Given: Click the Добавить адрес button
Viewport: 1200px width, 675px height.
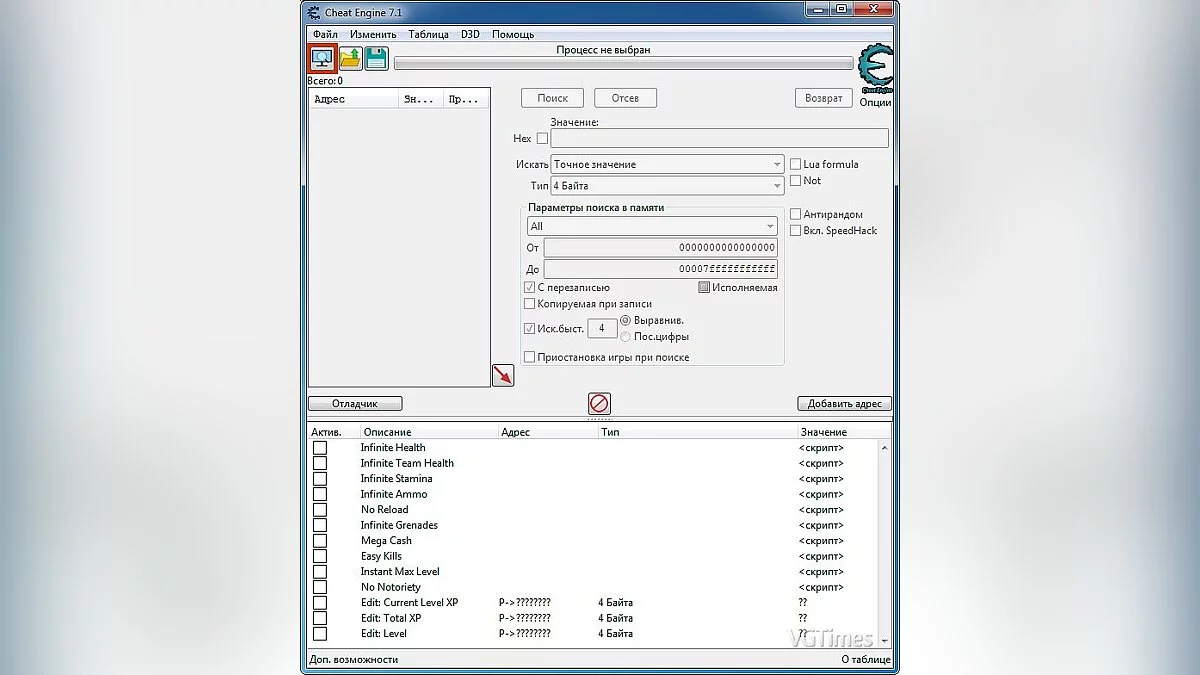Looking at the screenshot, I should click(844, 404).
